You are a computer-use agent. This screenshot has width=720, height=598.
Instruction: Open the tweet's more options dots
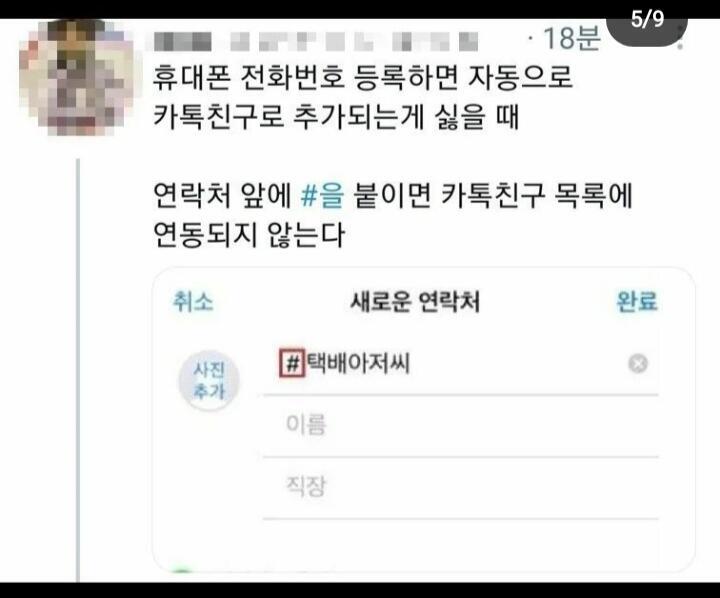680,37
